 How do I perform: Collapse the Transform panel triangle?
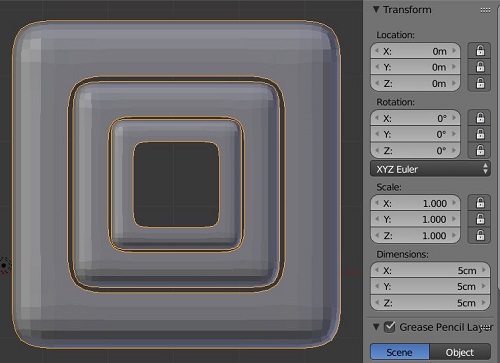pos(376,10)
